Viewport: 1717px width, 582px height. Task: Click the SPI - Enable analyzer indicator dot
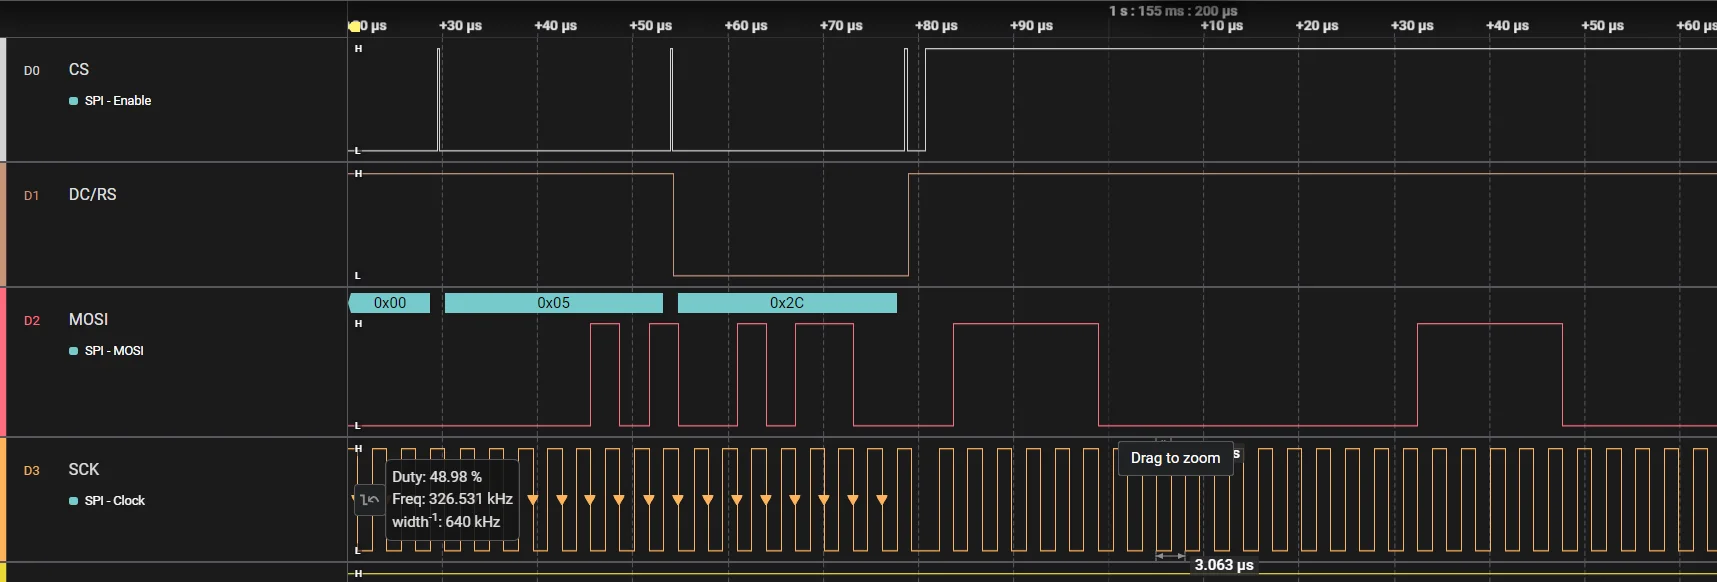tap(73, 101)
